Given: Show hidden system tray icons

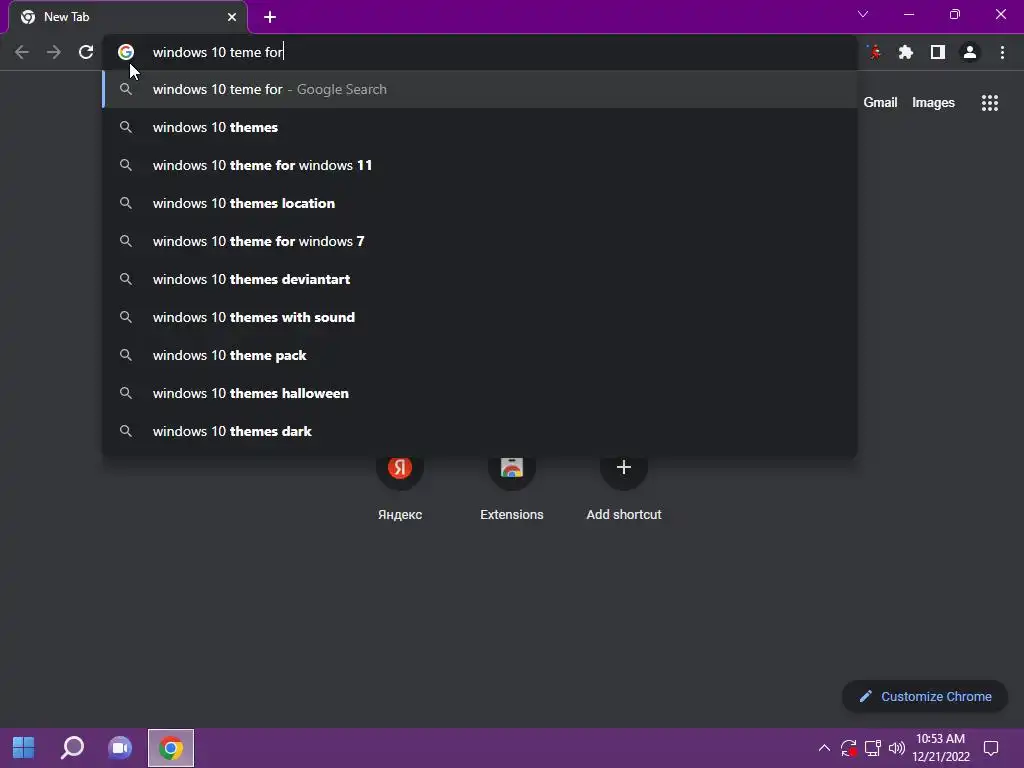Looking at the screenshot, I should point(824,748).
